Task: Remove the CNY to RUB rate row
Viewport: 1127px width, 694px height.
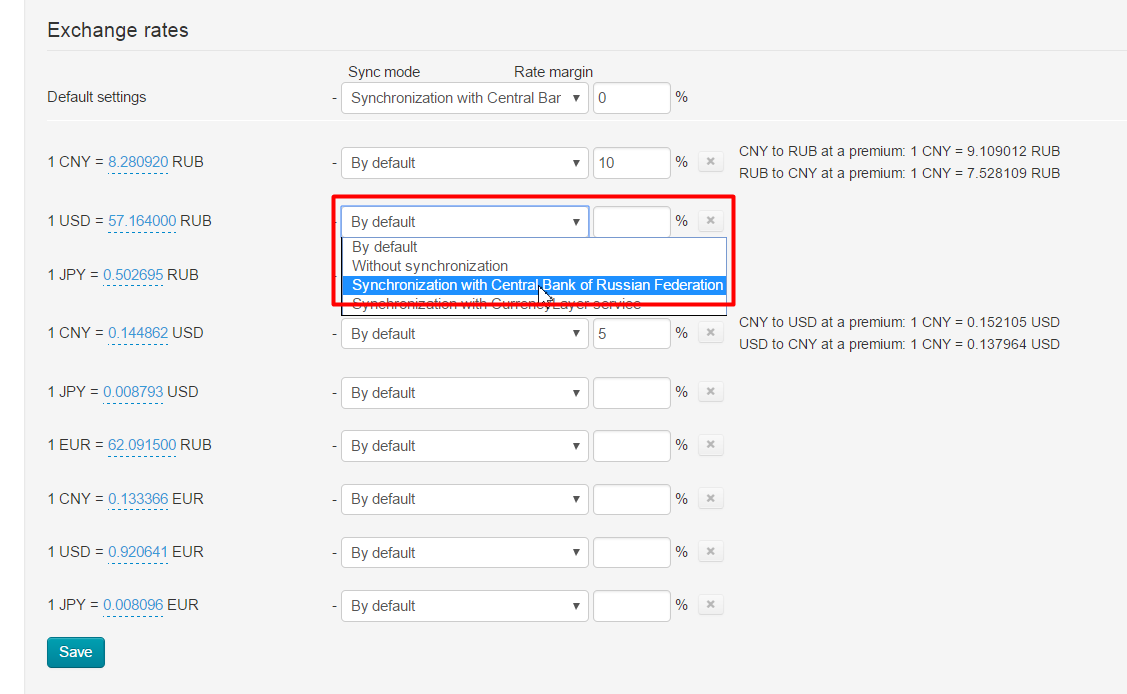Action: (x=710, y=162)
